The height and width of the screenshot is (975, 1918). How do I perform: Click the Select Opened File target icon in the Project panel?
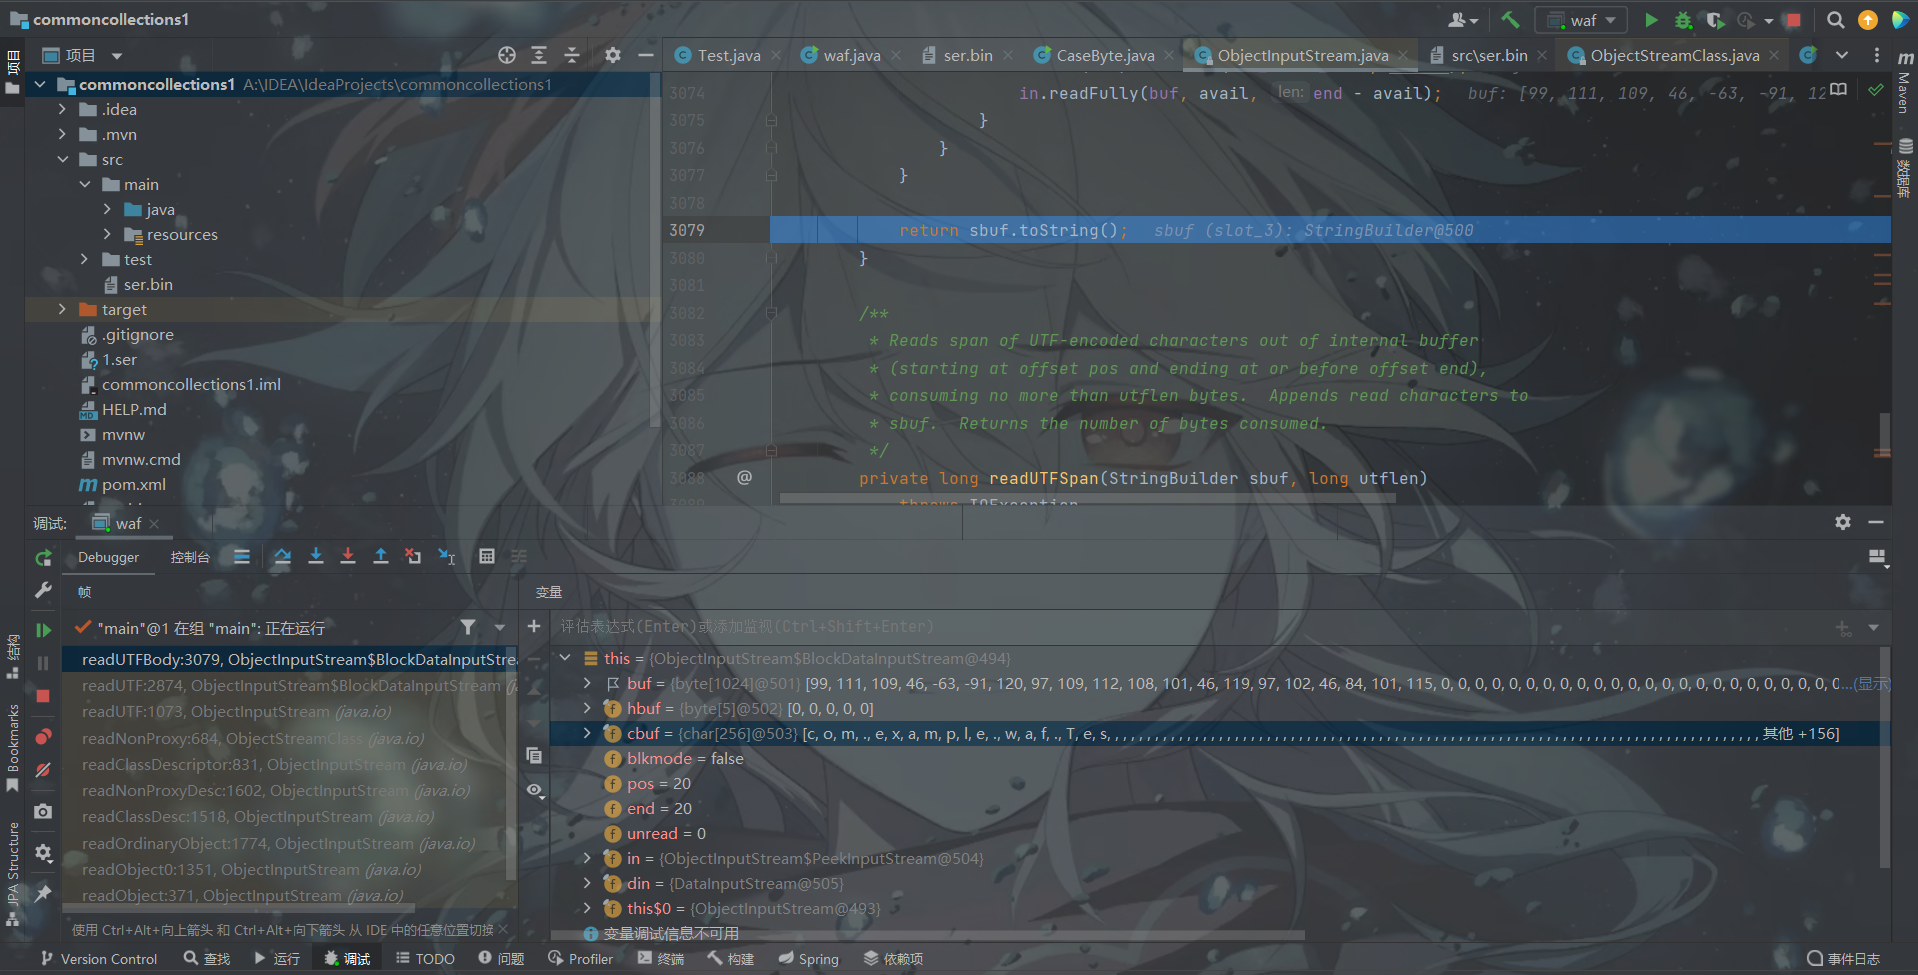(x=507, y=55)
